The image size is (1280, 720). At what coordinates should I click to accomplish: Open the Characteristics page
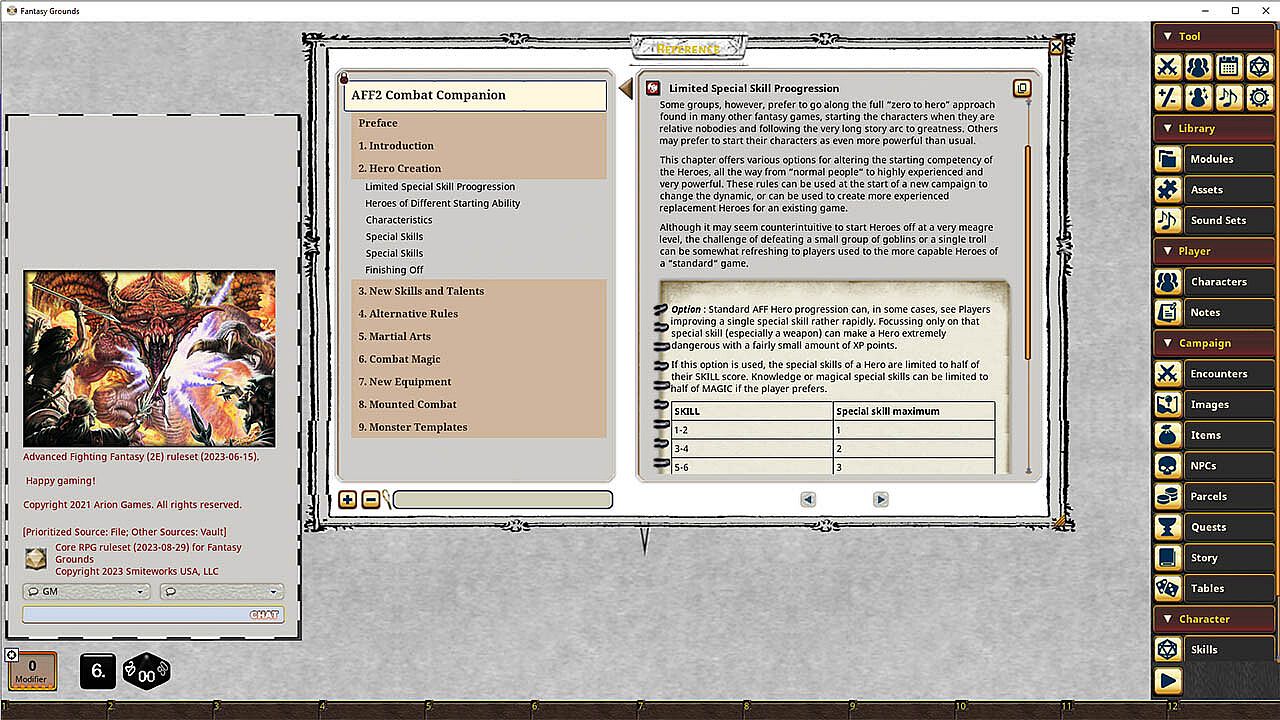(399, 220)
